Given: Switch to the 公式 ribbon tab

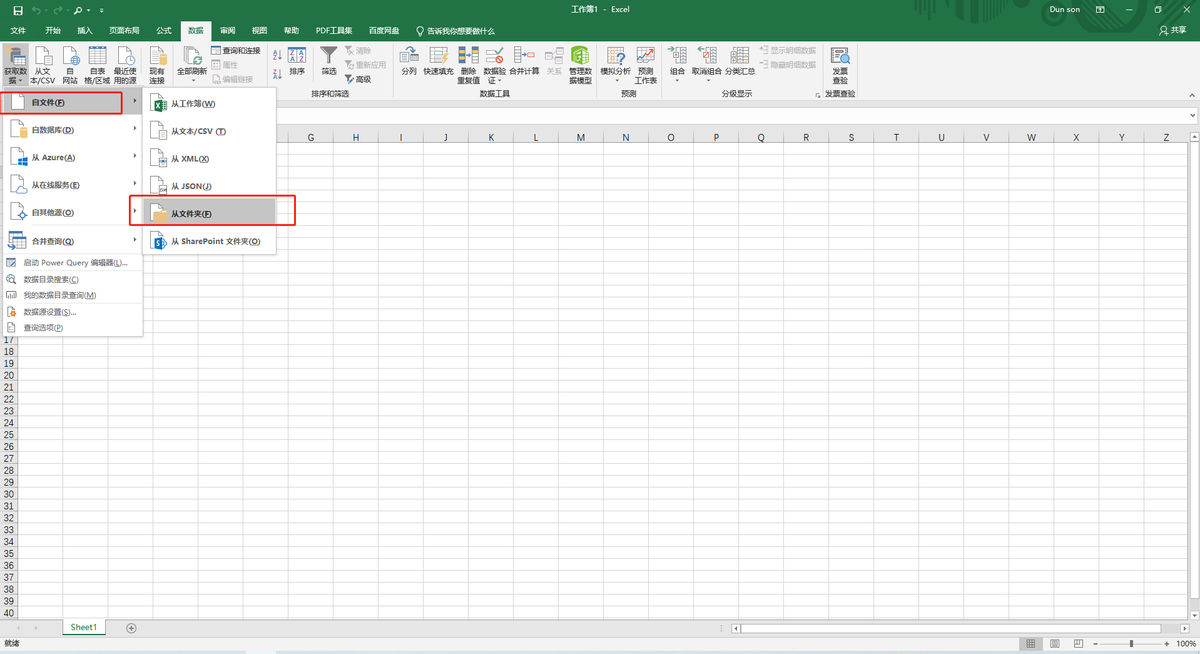Looking at the screenshot, I should (x=163, y=31).
